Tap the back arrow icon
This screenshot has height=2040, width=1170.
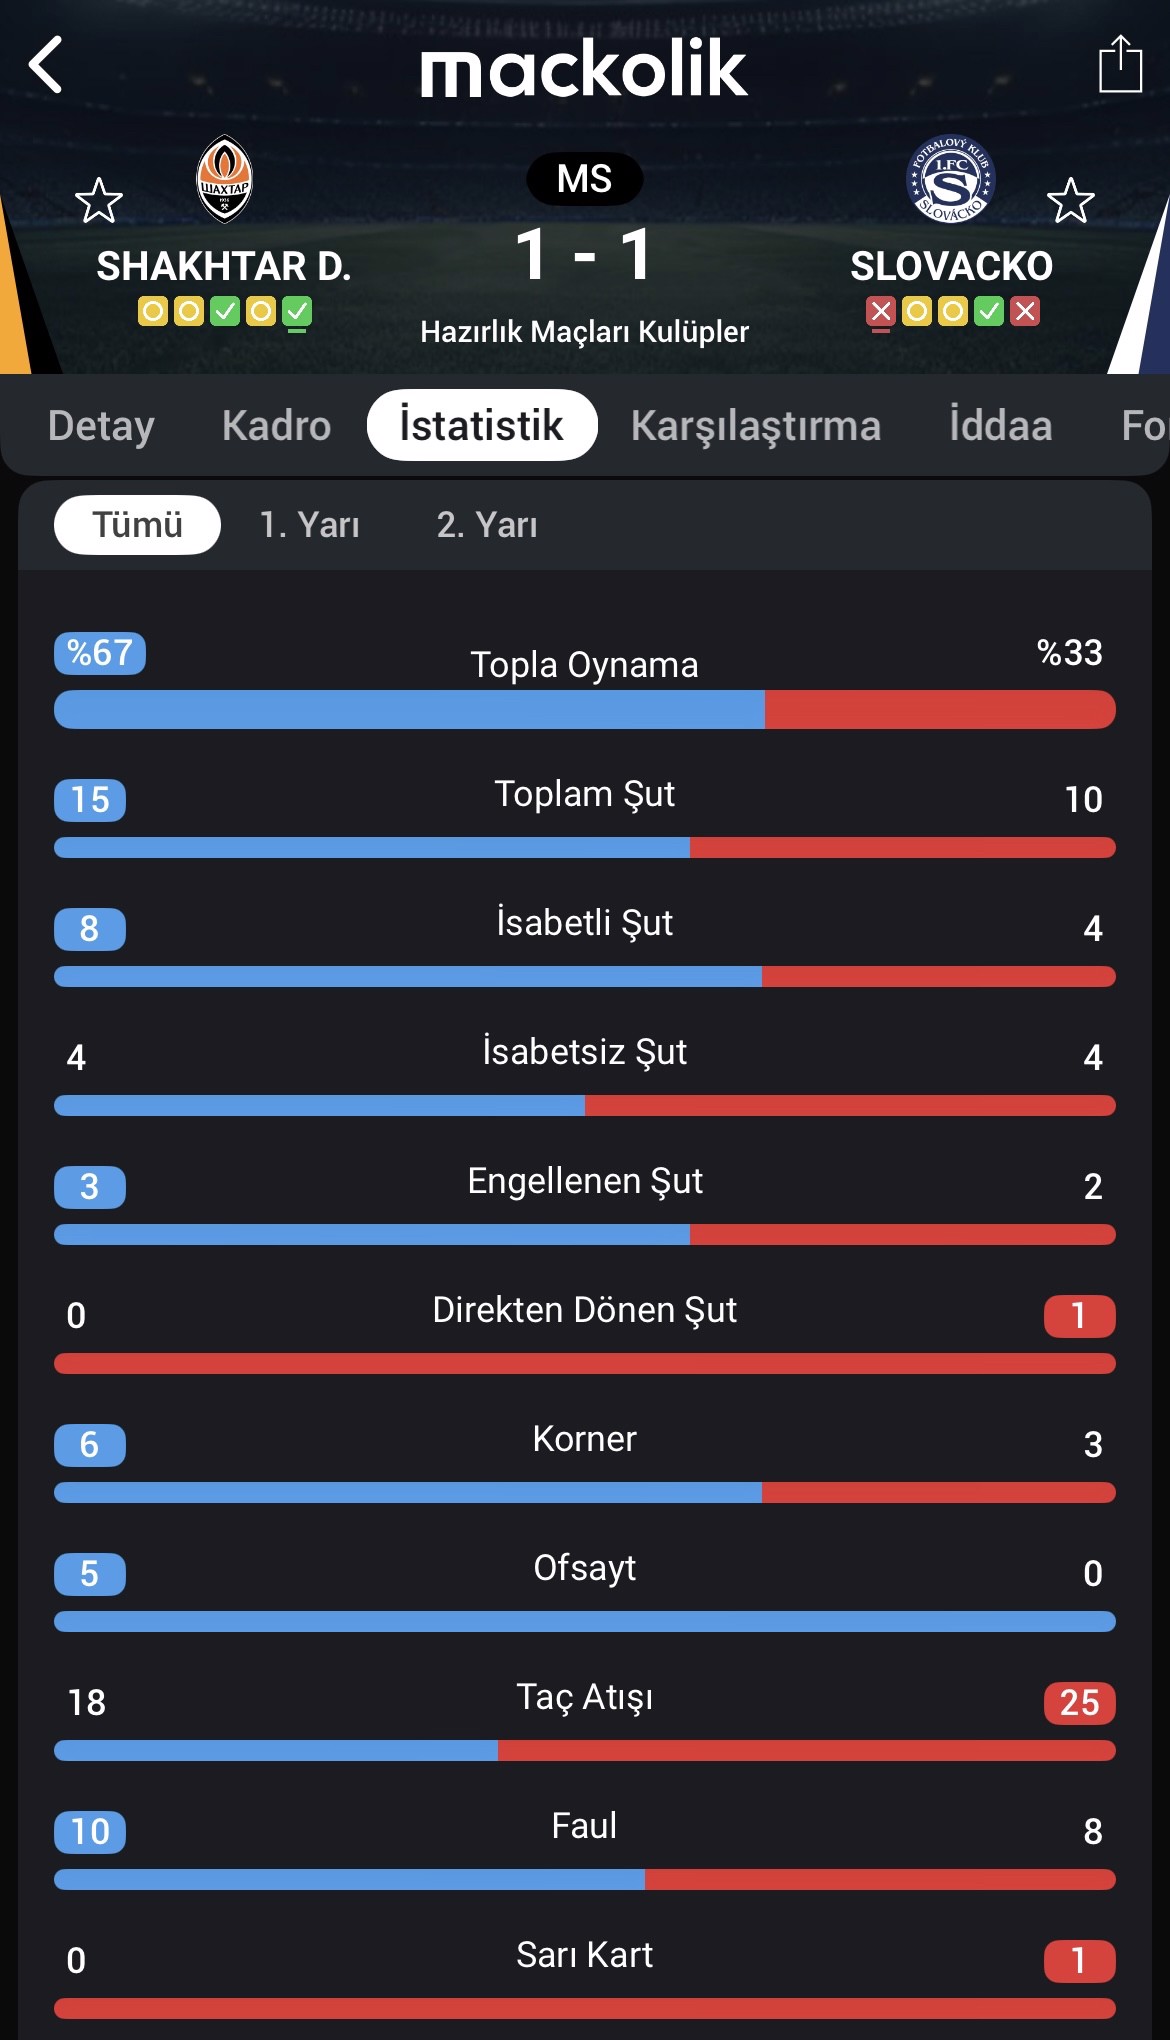[x=46, y=65]
